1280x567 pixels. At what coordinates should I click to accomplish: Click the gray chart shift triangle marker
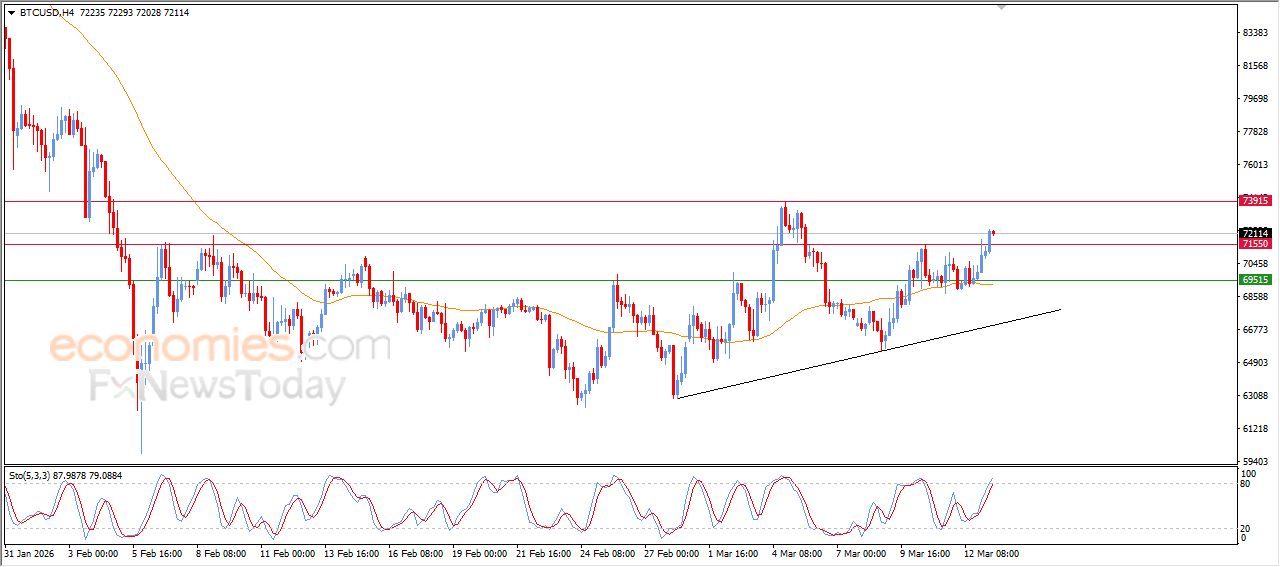pos(1001,7)
